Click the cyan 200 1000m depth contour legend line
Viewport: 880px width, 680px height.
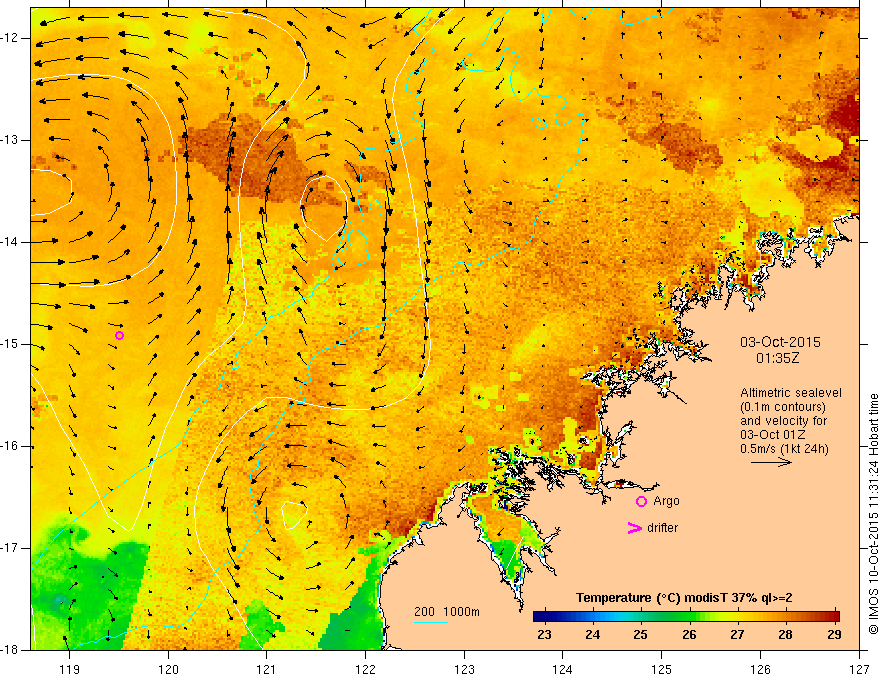(x=431, y=622)
